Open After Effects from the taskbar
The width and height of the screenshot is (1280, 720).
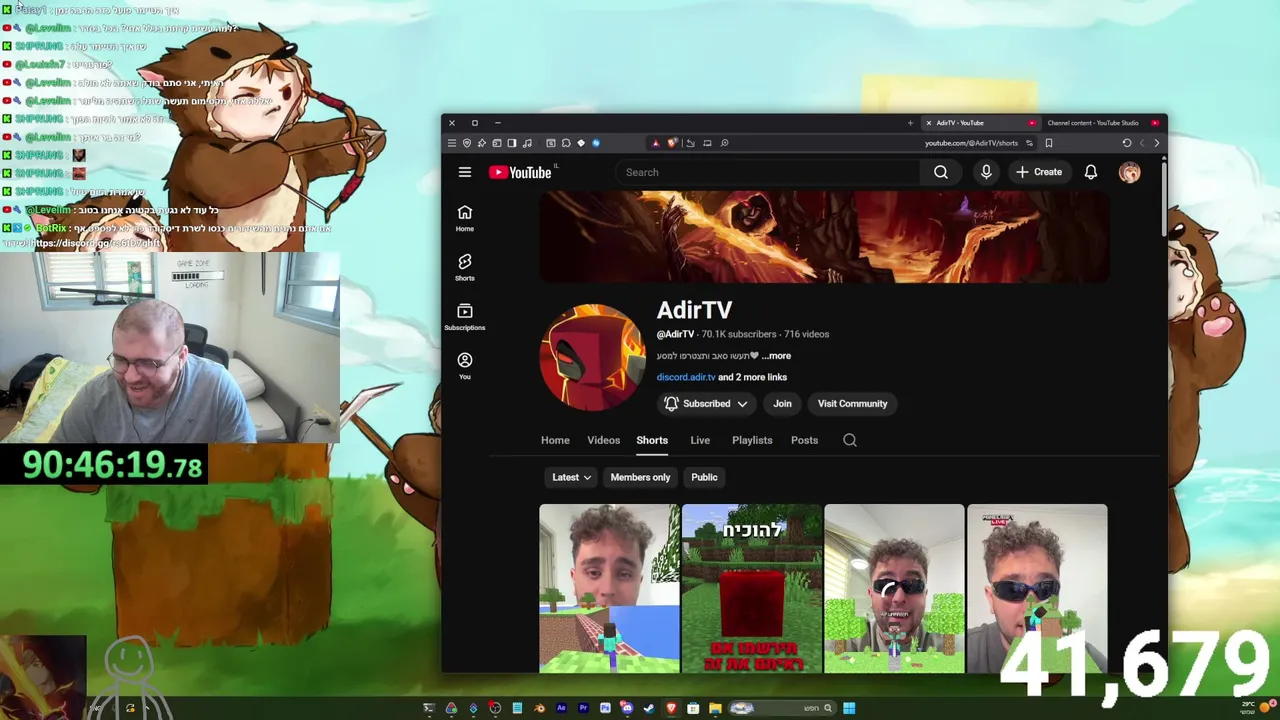point(561,708)
